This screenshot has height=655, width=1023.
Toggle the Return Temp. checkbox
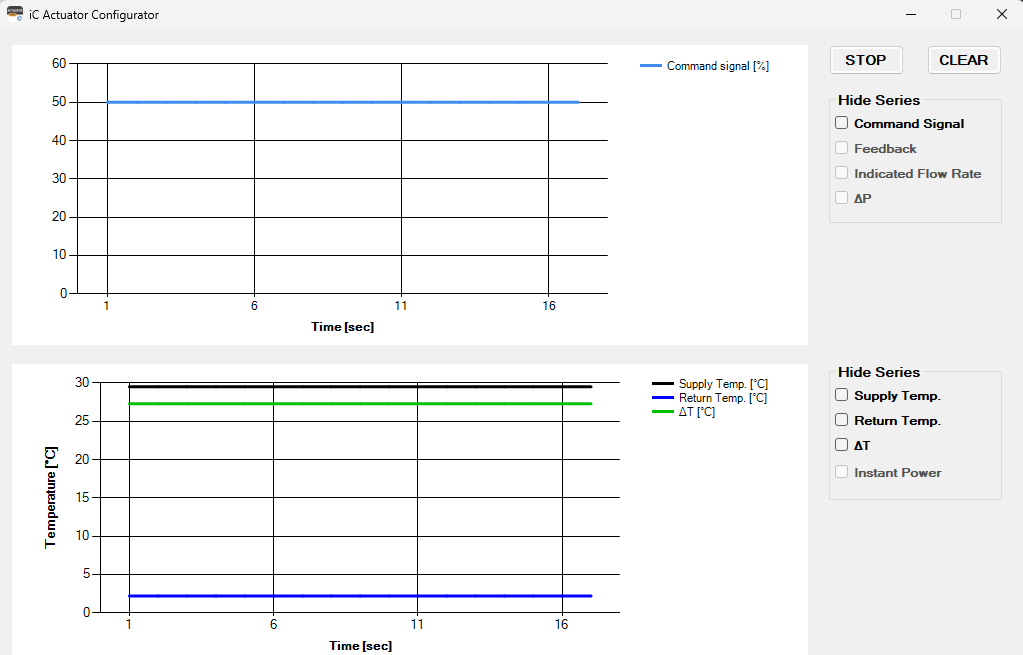coord(841,420)
